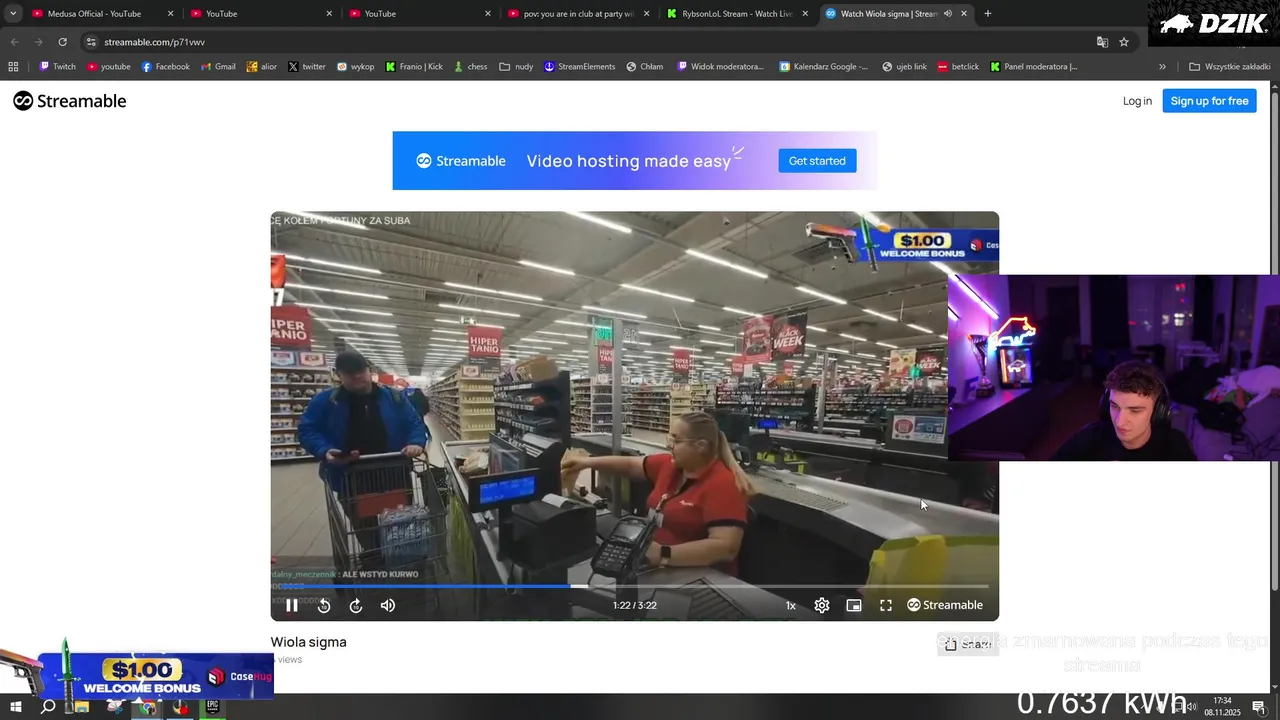Viewport: 1280px width, 720px height.
Task: Open the Twitch bookmark
Action: click(x=57, y=67)
